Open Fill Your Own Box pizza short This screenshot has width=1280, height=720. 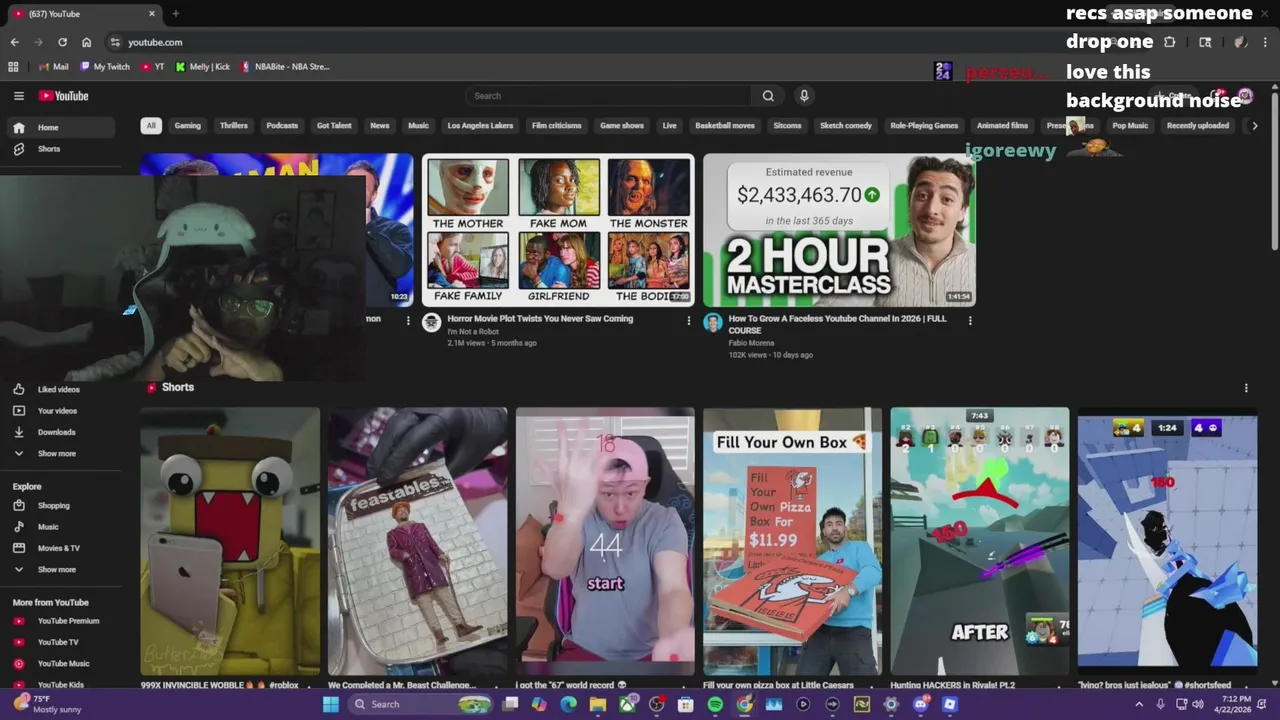(x=792, y=541)
